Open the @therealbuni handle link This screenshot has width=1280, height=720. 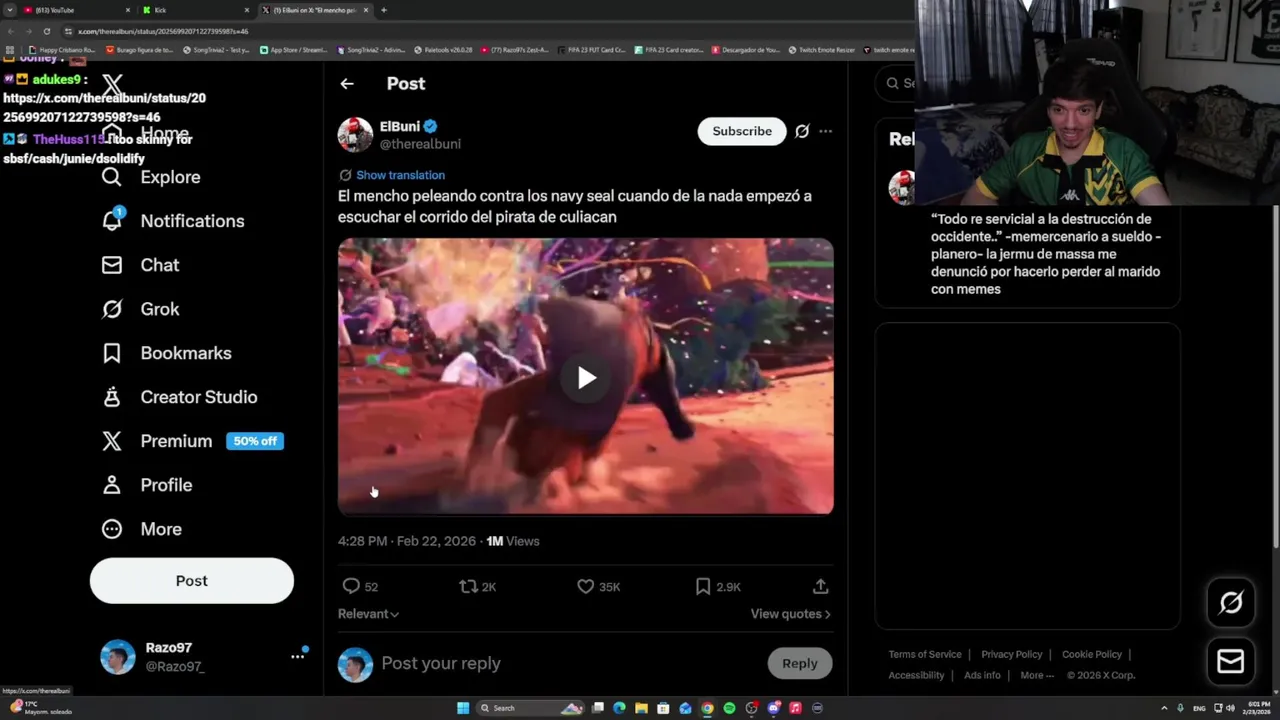[420, 144]
